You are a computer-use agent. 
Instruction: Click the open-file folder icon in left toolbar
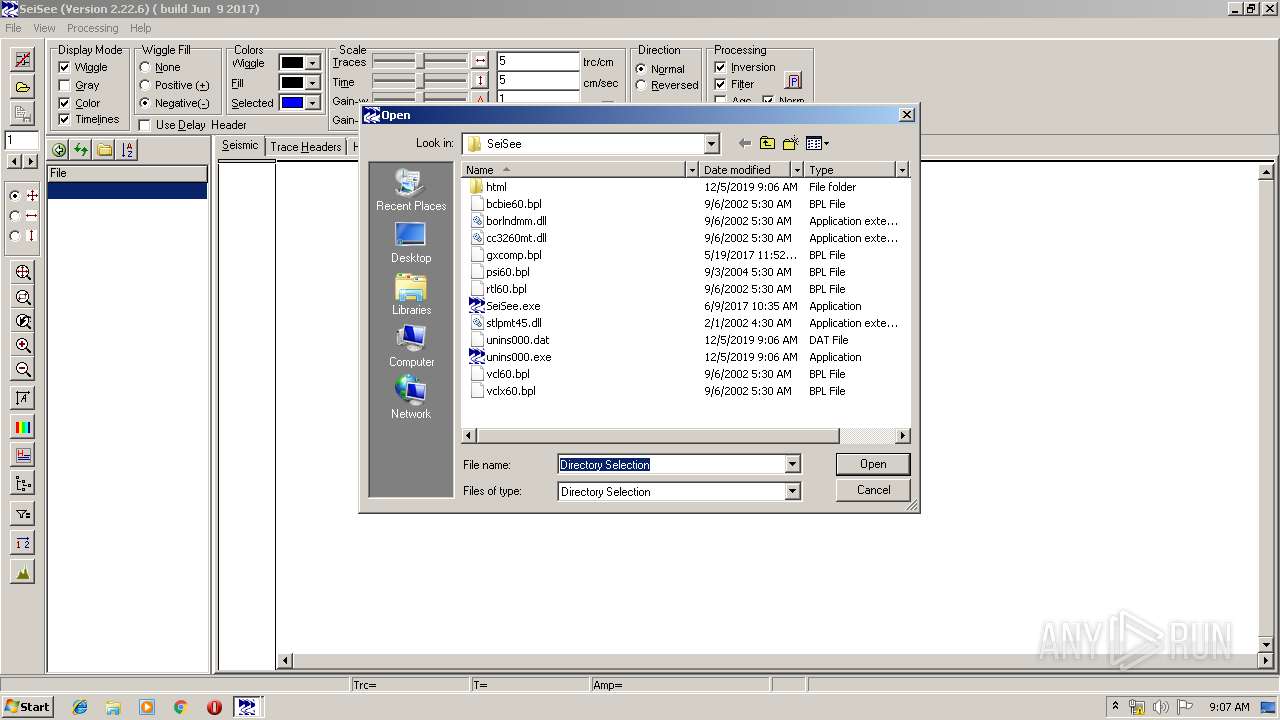click(22, 87)
